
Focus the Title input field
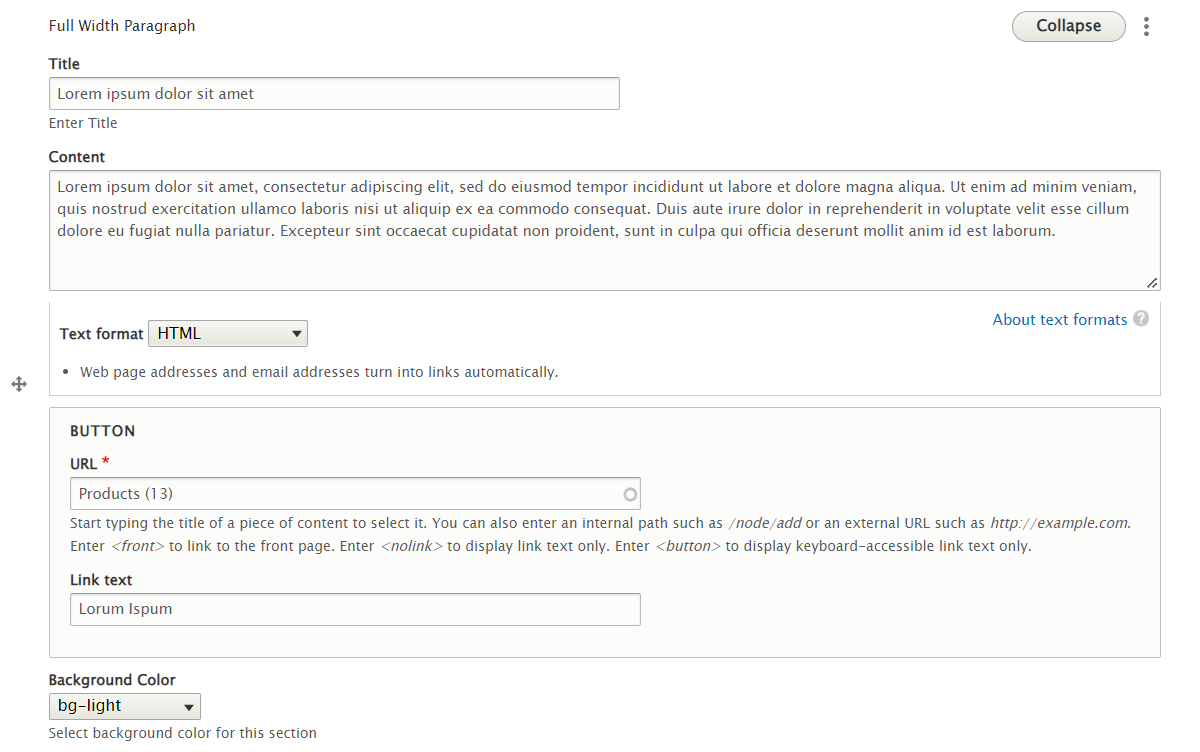click(x=334, y=94)
